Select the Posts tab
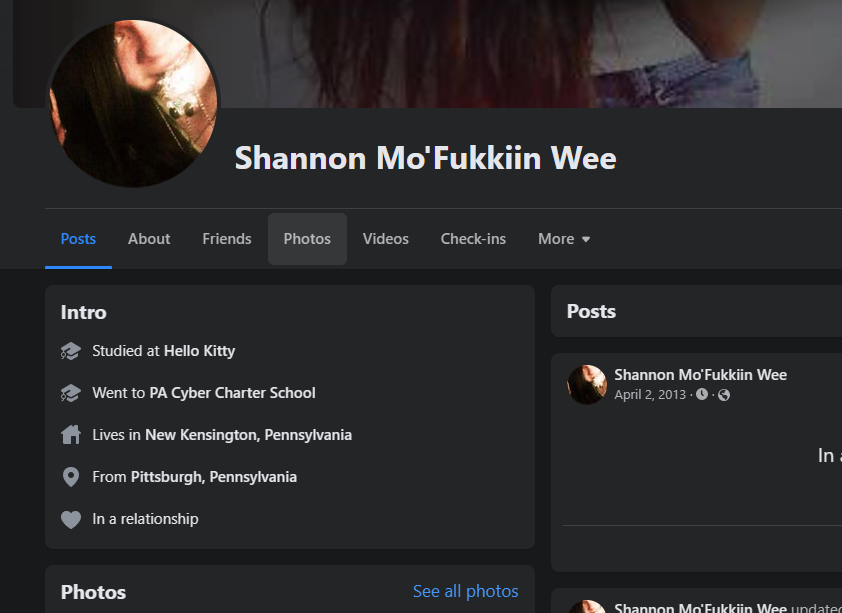 78,239
